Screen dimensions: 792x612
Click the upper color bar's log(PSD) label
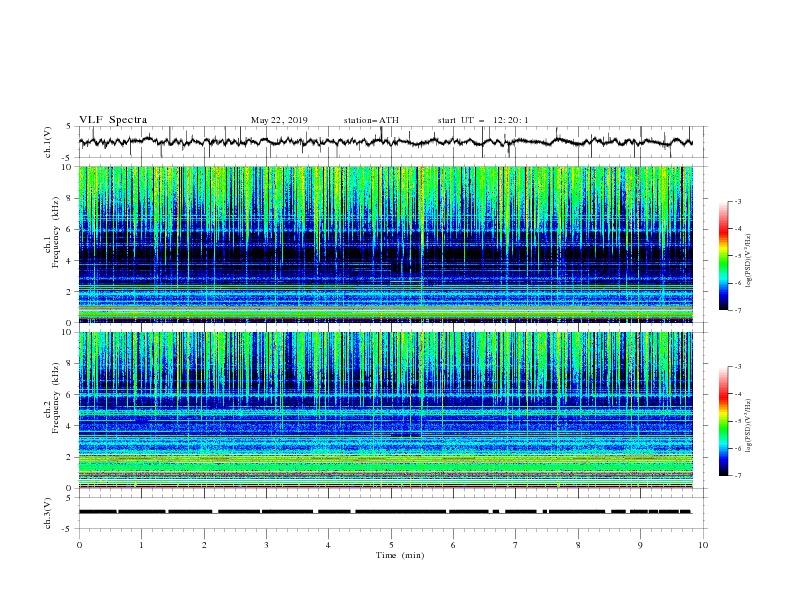[x=749, y=261]
